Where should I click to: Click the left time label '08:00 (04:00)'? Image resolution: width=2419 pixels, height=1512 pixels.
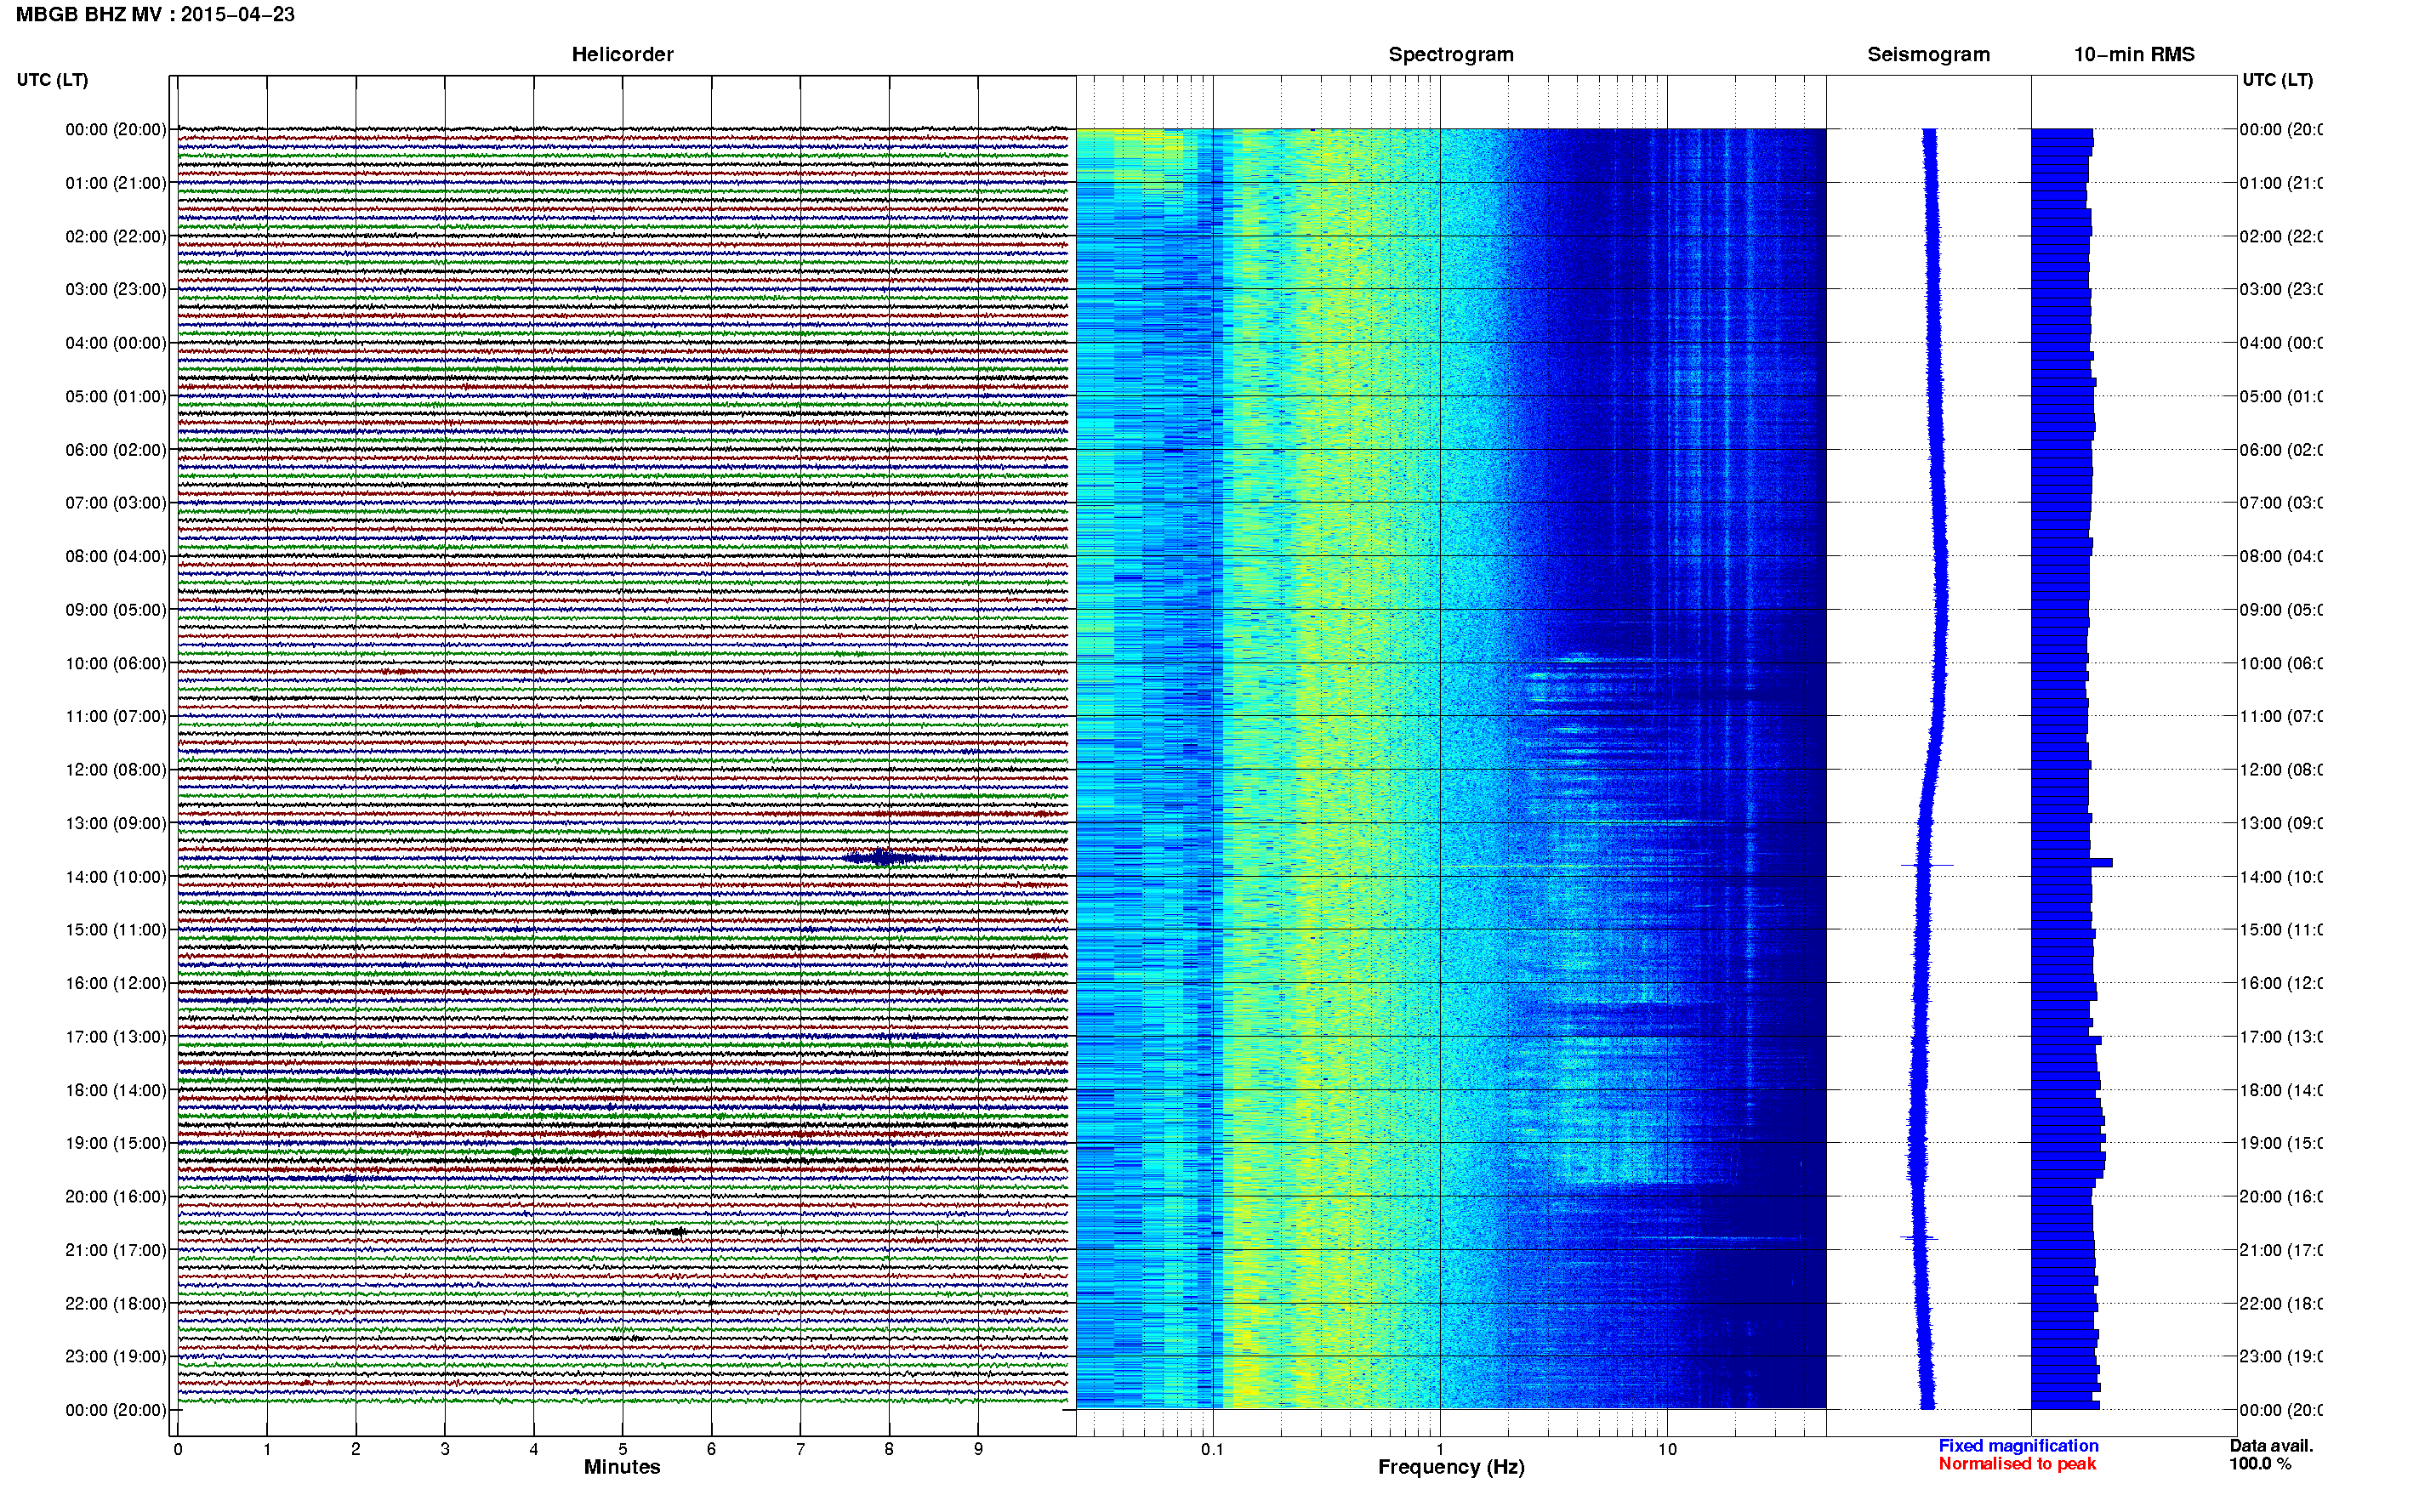coord(116,556)
